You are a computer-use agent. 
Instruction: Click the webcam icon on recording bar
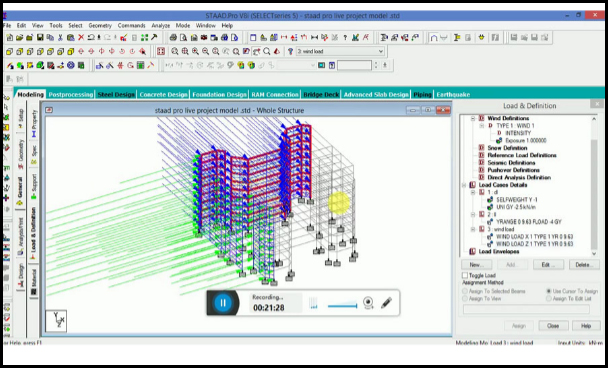[368, 302]
